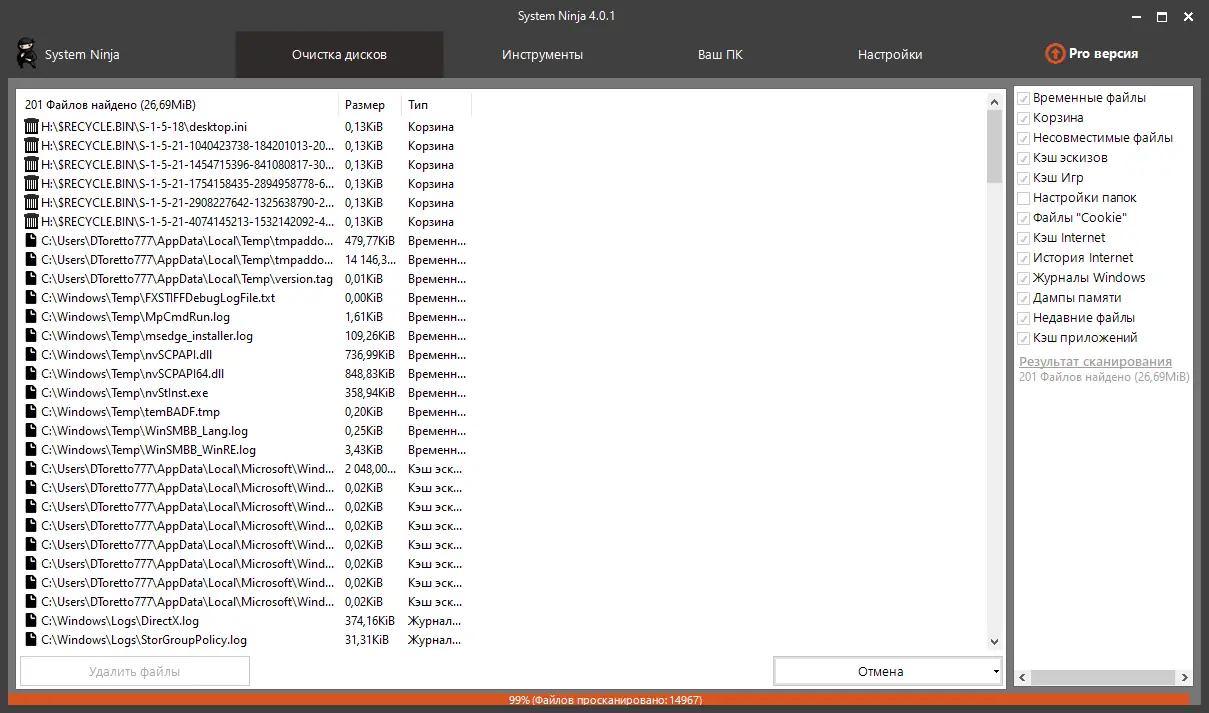Click file icon of version.tag row

tap(31, 279)
